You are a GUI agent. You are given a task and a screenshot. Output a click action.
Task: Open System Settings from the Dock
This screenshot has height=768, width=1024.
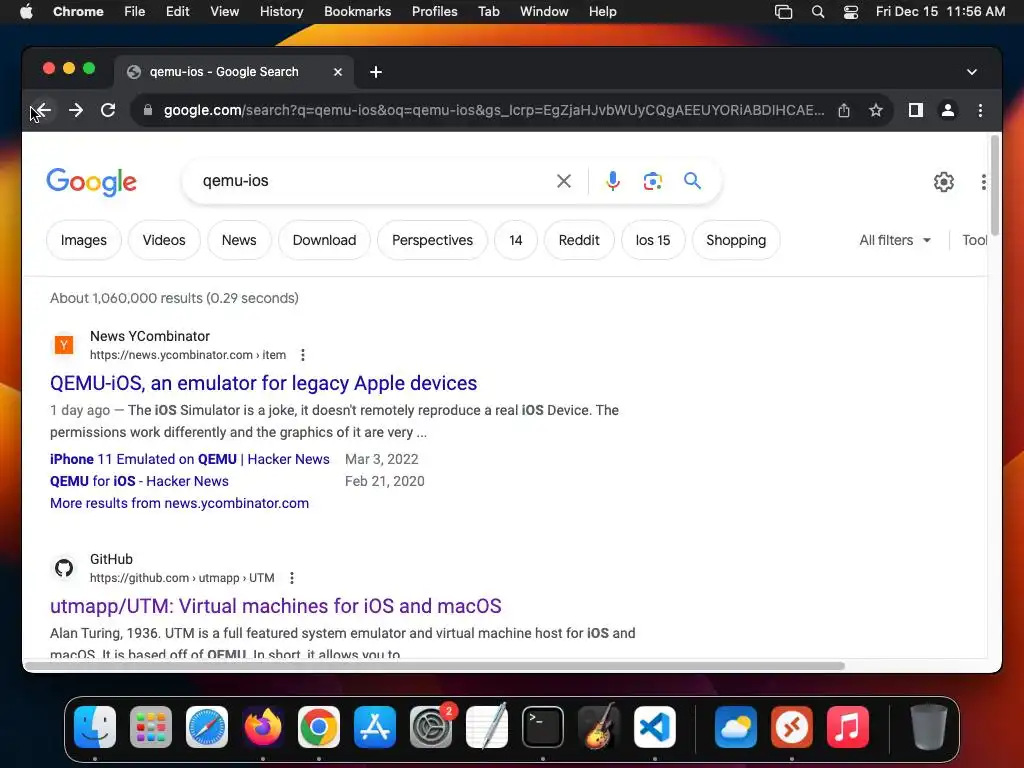click(x=431, y=727)
